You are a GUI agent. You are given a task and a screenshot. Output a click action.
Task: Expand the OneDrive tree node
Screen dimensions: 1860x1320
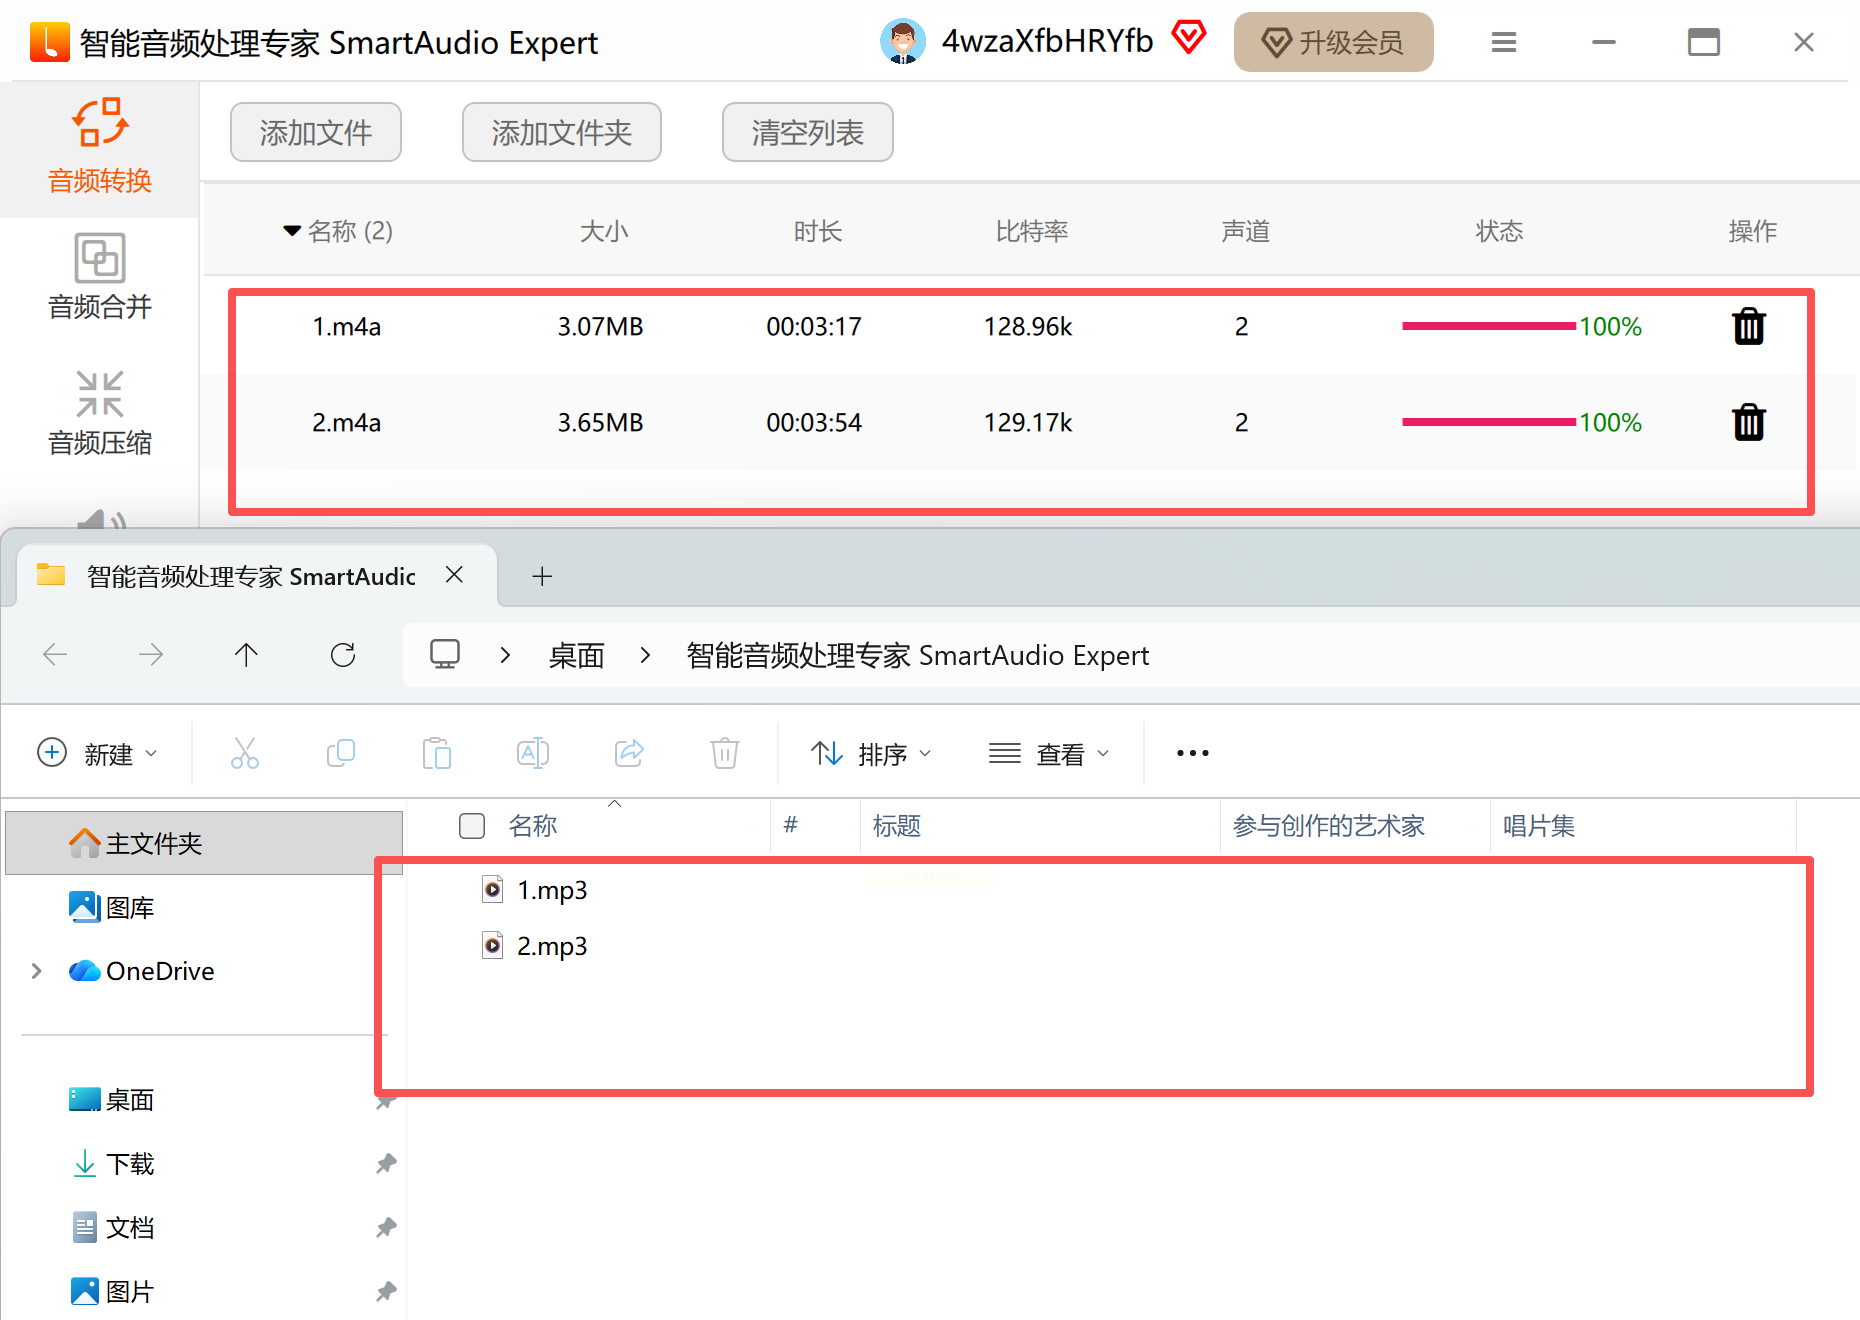37,971
